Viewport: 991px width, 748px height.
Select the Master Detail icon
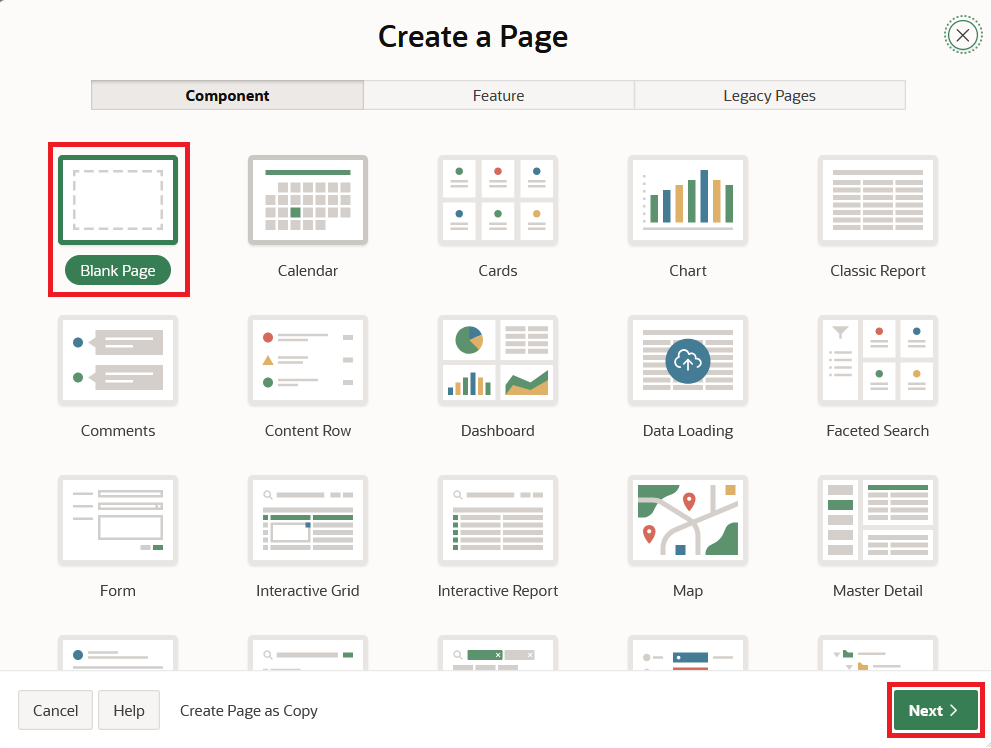tap(878, 520)
